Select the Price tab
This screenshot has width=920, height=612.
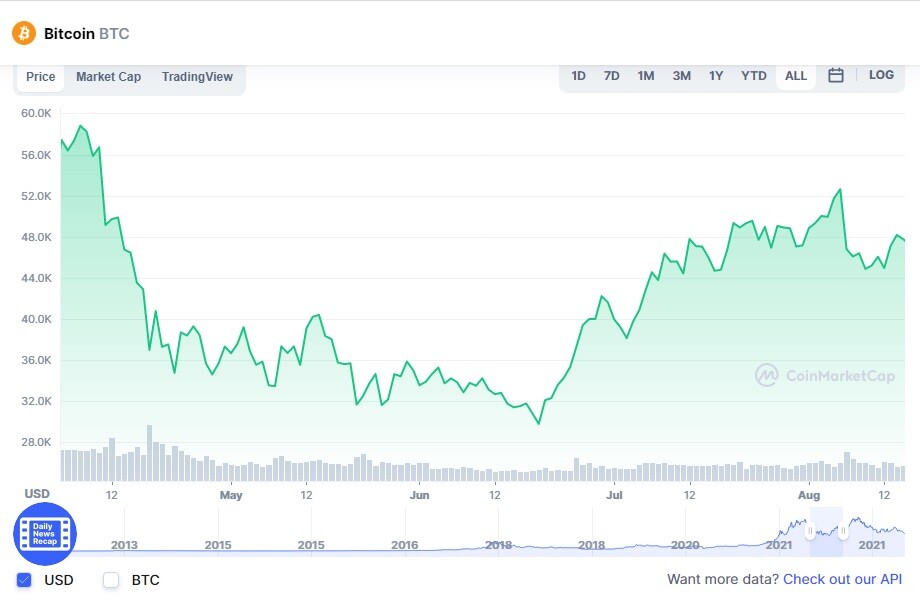(40, 77)
